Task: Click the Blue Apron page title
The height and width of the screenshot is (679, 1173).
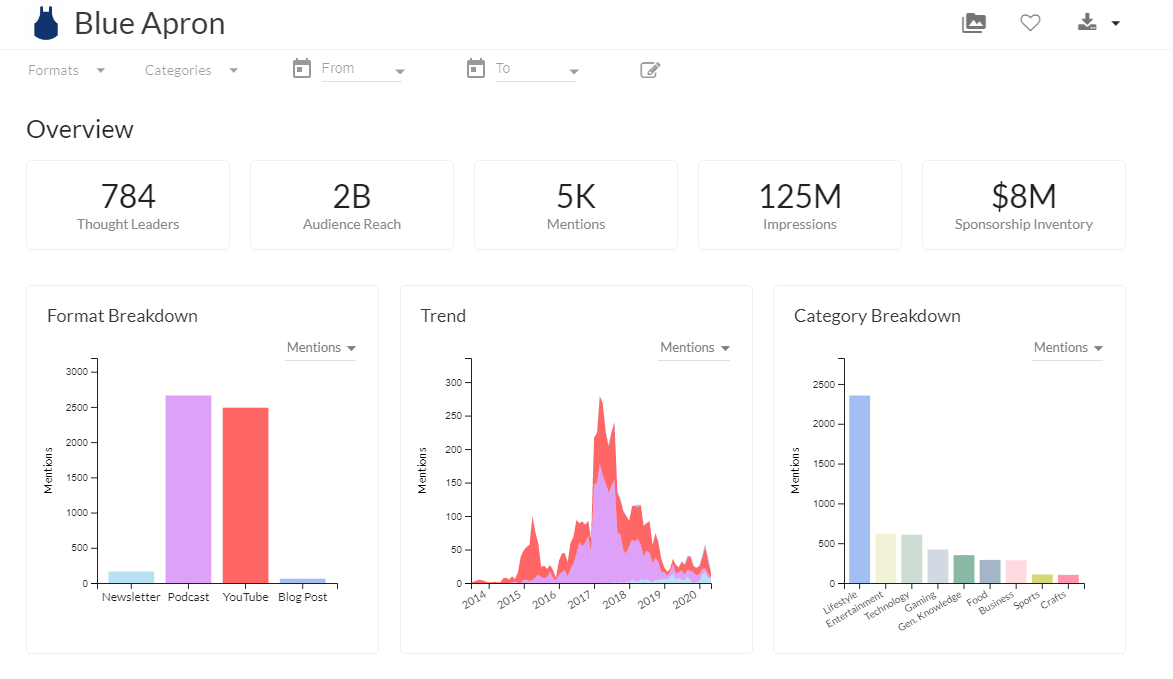Action: pyautogui.click(x=150, y=23)
